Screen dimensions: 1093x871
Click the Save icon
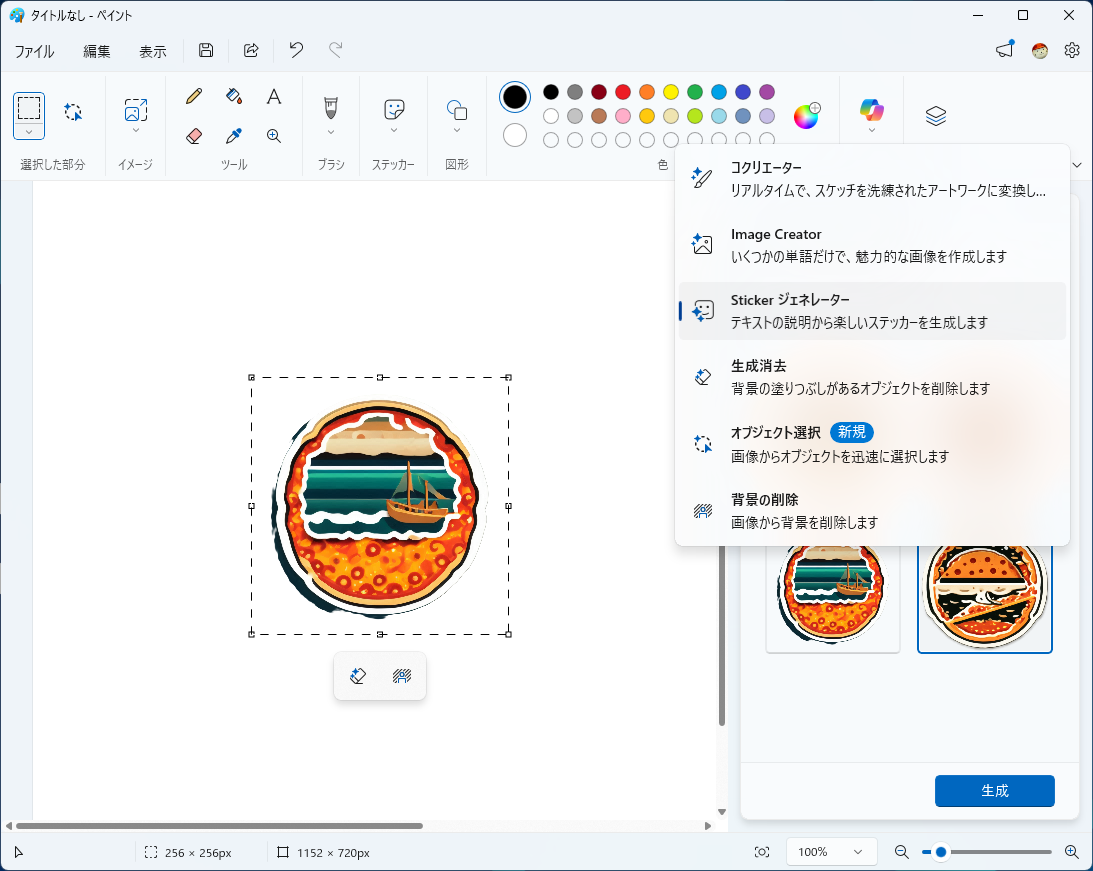click(x=205, y=50)
